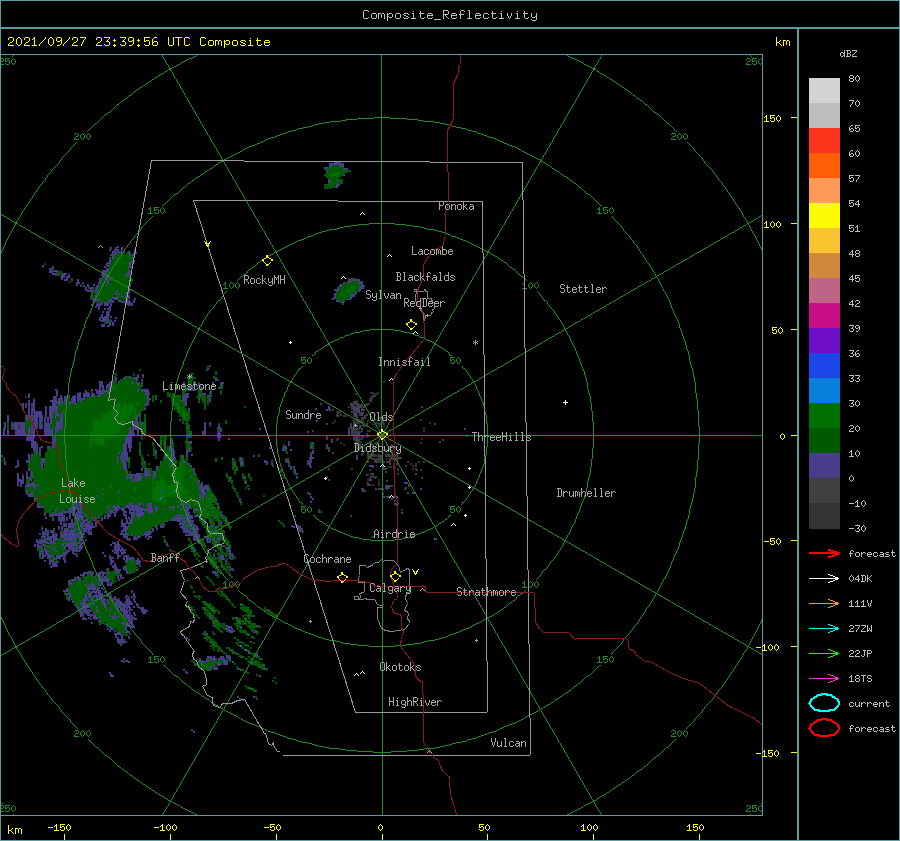Click the light gray 80-70 dBZ swatch
Screen dimensions: 900x841
point(824,90)
